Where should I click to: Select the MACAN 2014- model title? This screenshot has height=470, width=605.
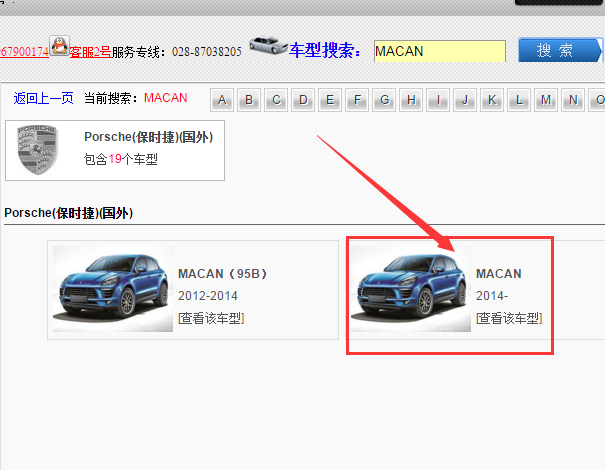coord(499,274)
